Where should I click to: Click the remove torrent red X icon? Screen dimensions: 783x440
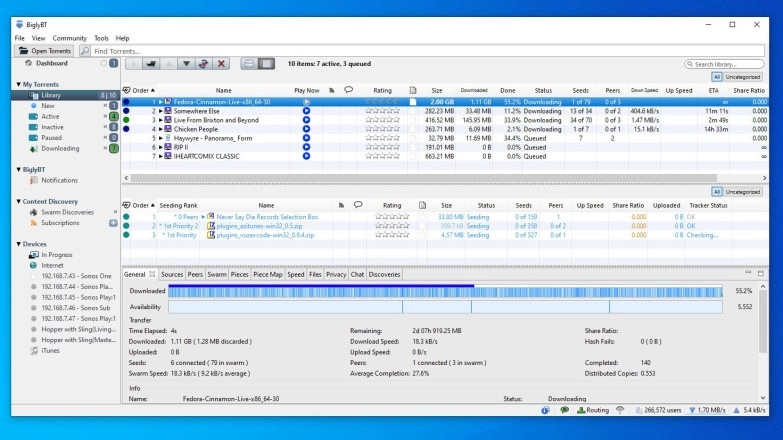pos(221,63)
